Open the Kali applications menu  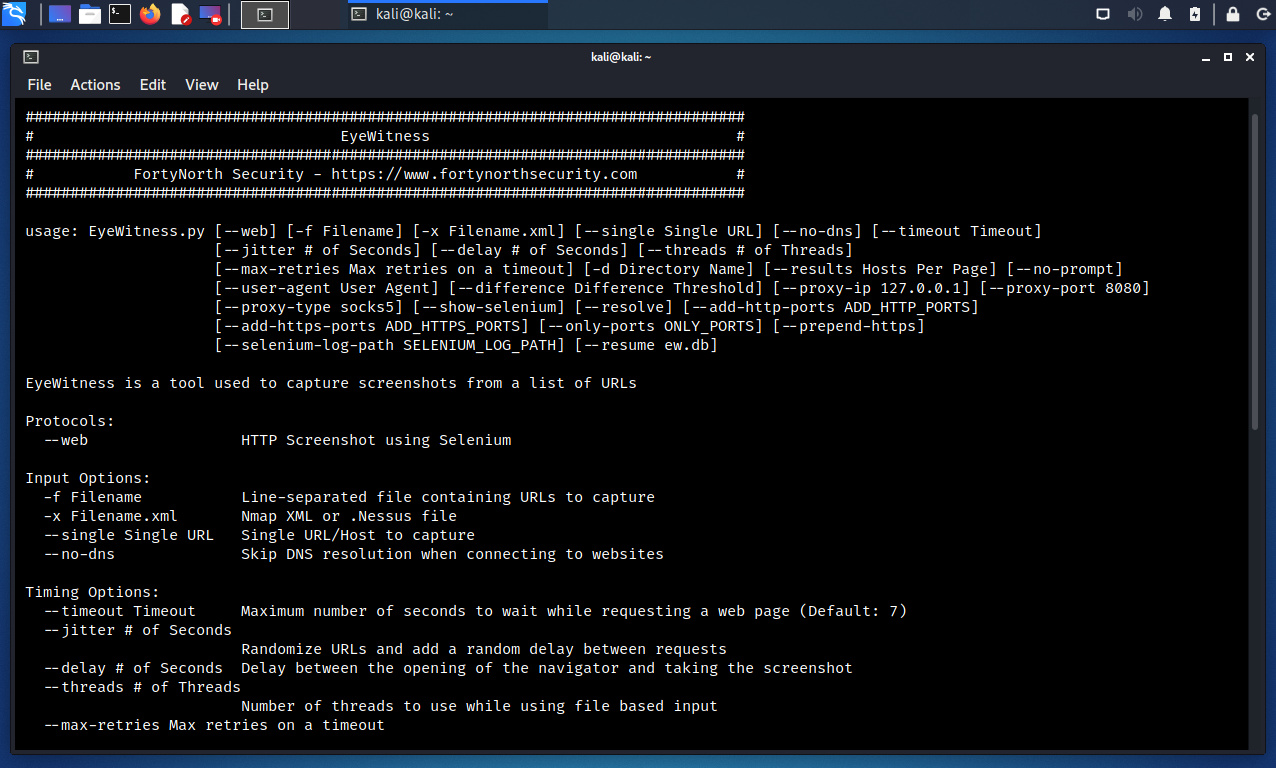point(16,14)
